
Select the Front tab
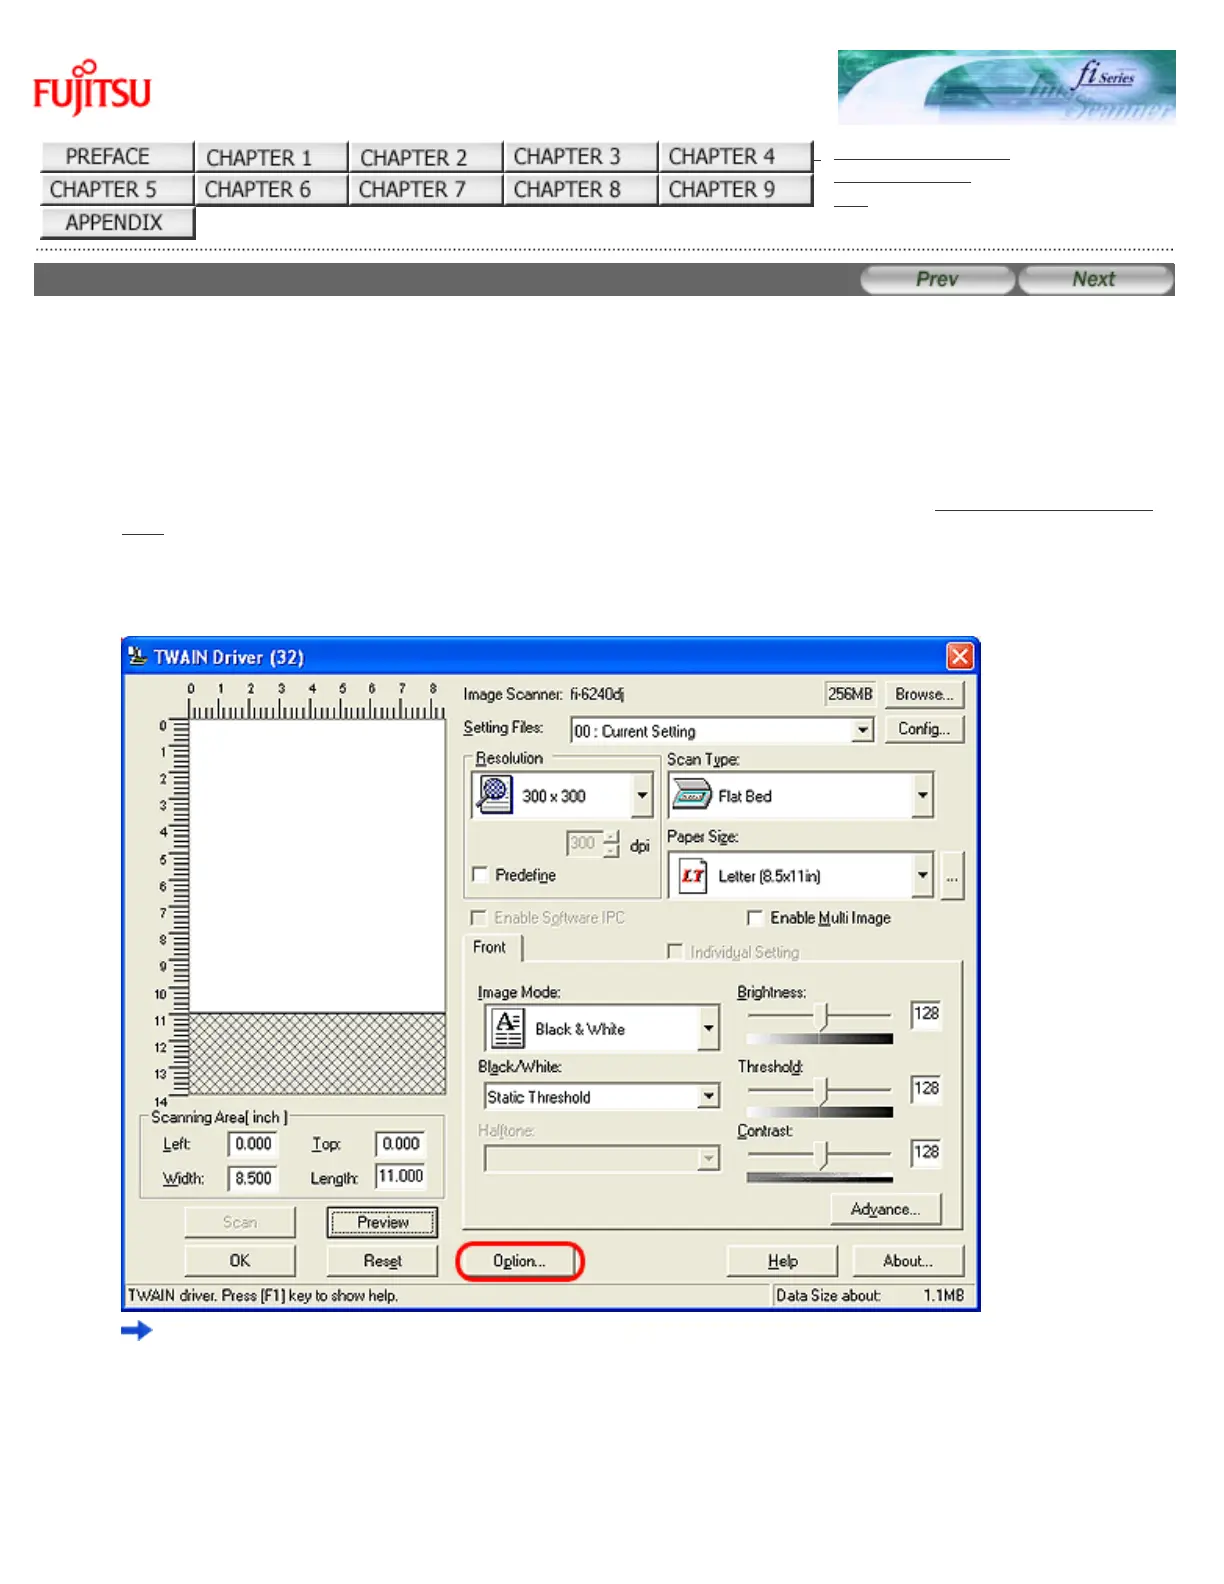click(x=490, y=947)
